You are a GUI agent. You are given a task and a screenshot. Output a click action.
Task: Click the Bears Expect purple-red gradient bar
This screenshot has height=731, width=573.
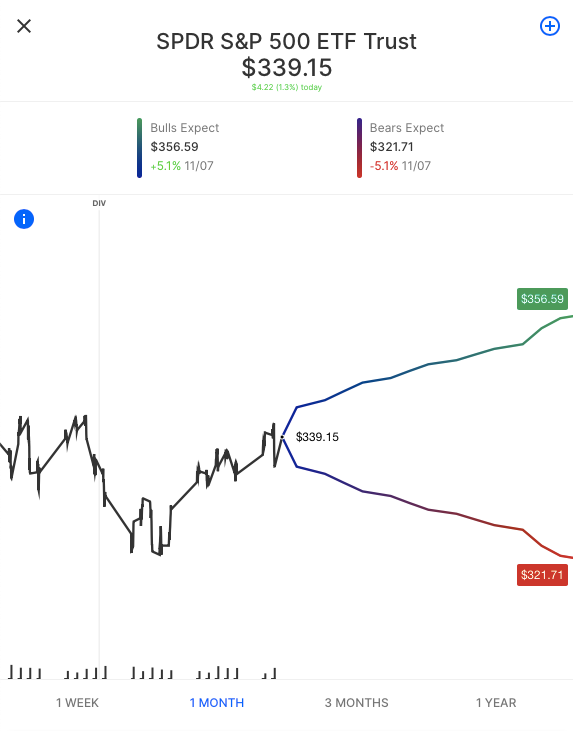point(359,148)
